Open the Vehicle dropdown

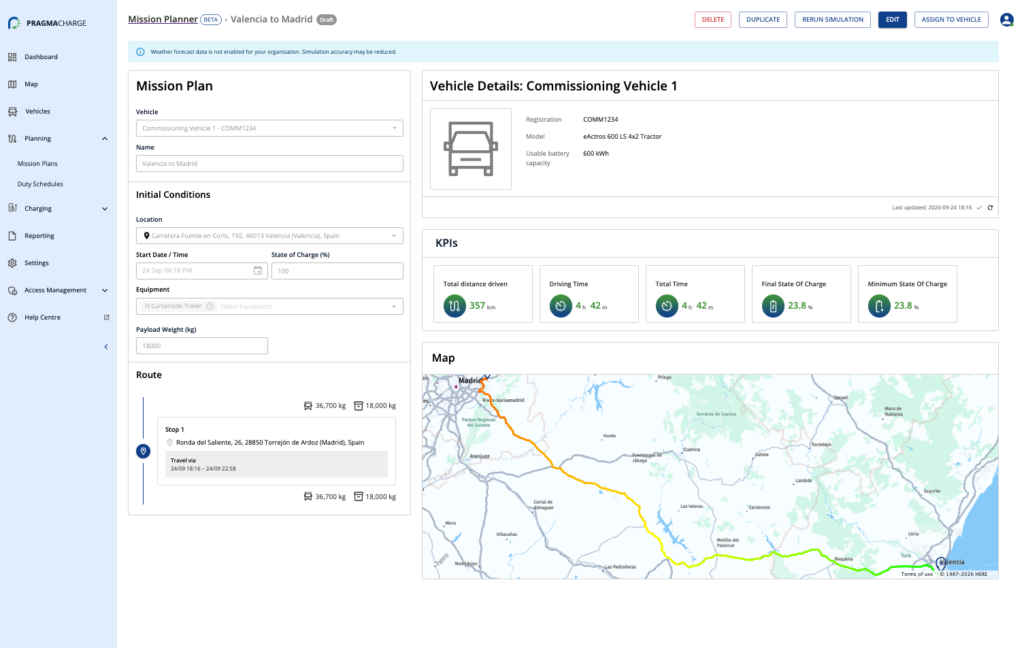pyautogui.click(x=269, y=128)
